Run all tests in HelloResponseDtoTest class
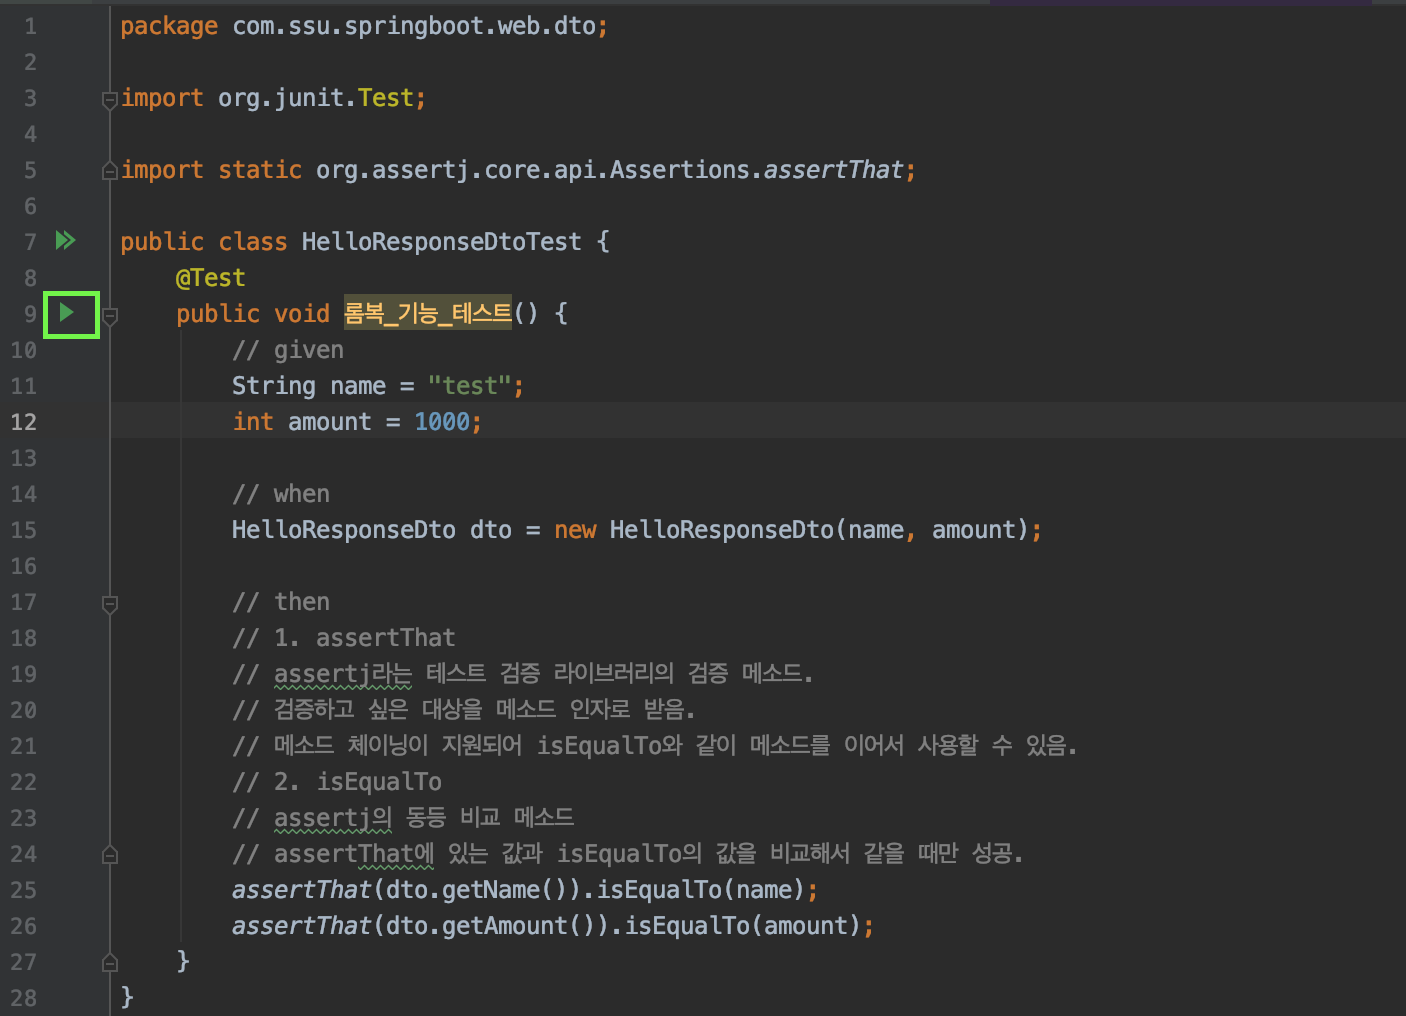This screenshot has width=1406, height=1016. coord(66,240)
